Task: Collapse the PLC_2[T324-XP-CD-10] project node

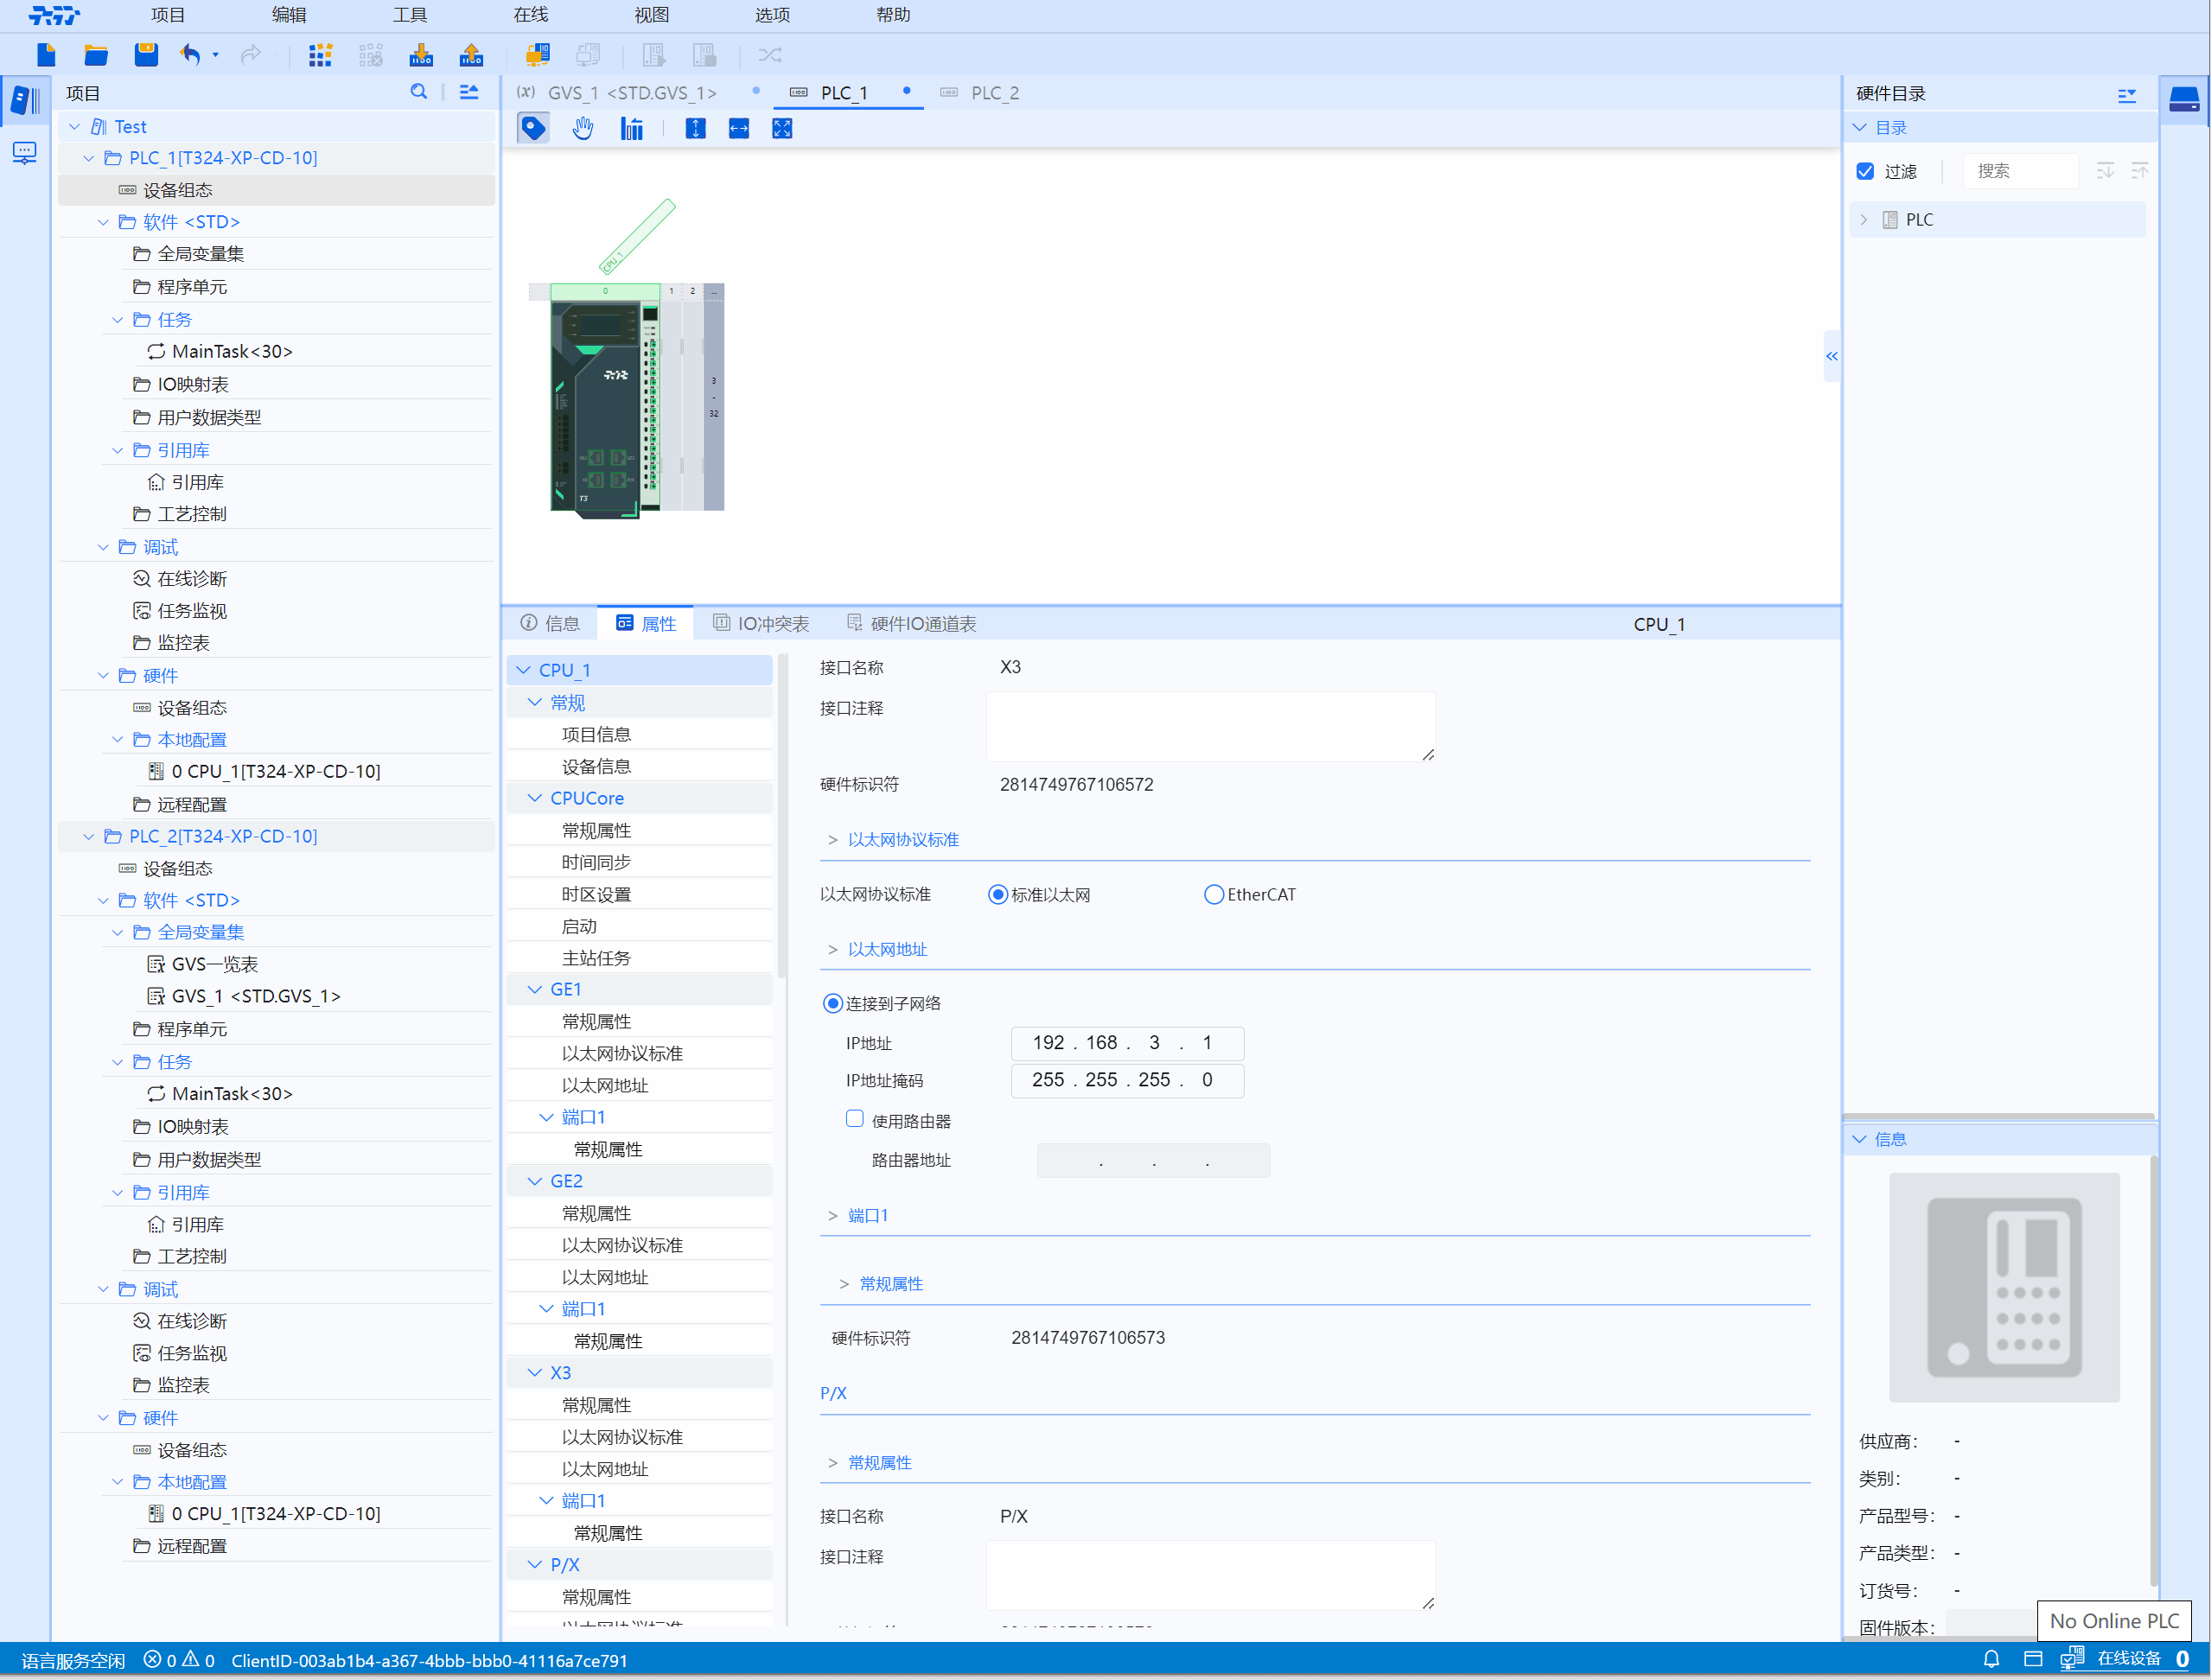Action: [89, 836]
